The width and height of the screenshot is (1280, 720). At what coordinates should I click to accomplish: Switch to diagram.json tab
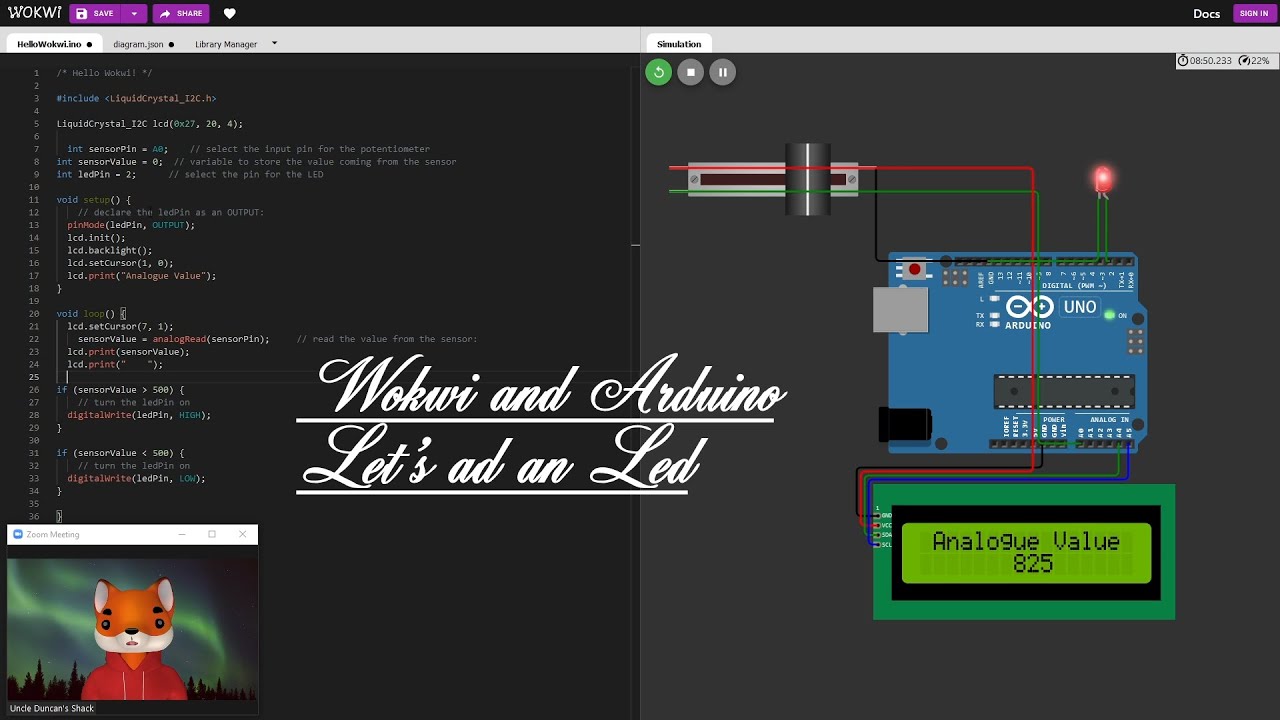pyautogui.click(x=143, y=44)
